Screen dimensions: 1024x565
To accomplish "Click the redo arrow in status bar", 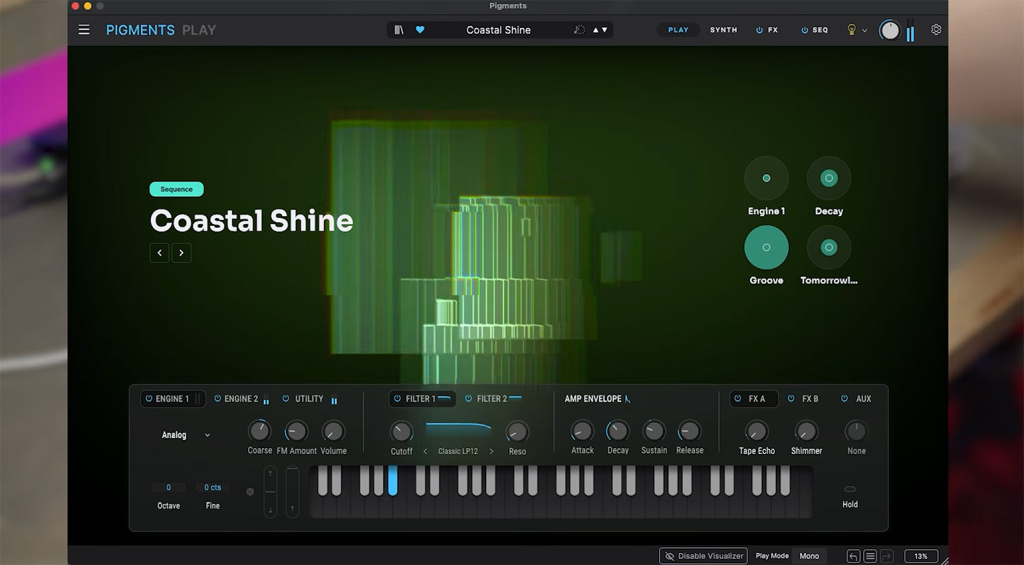I will pos(886,556).
